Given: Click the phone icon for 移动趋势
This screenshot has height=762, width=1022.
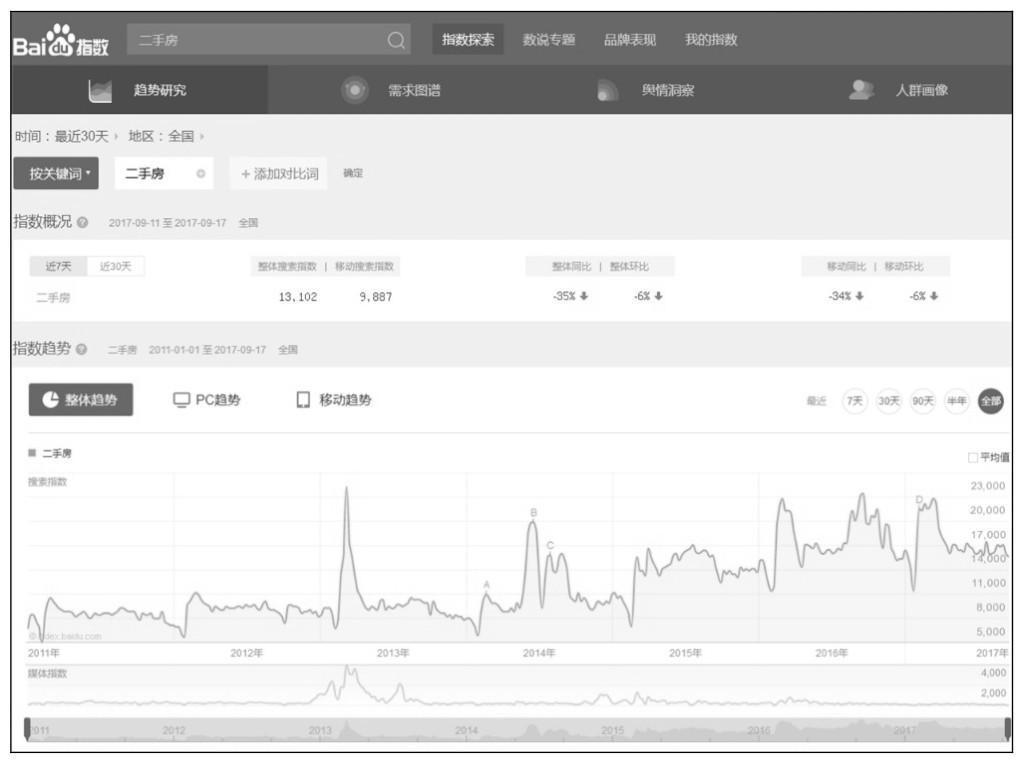Looking at the screenshot, I should 303,400.
